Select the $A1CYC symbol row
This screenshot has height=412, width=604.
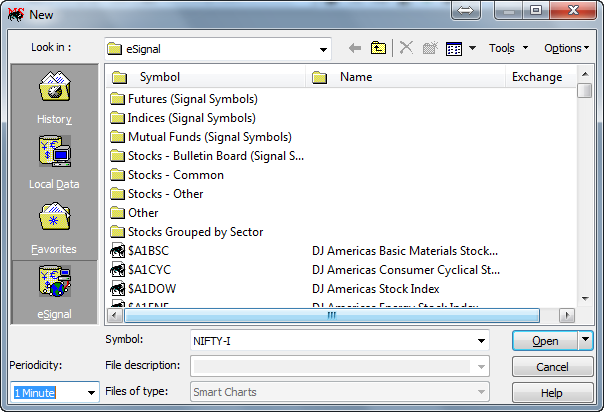(140, 270)
